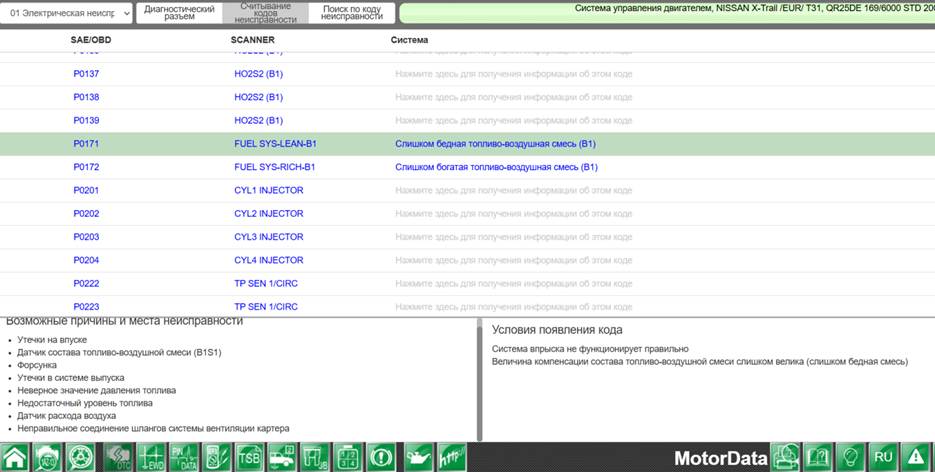
Task: Open the EWD wiring diagrams icon
Action: (x=151, y=457)
